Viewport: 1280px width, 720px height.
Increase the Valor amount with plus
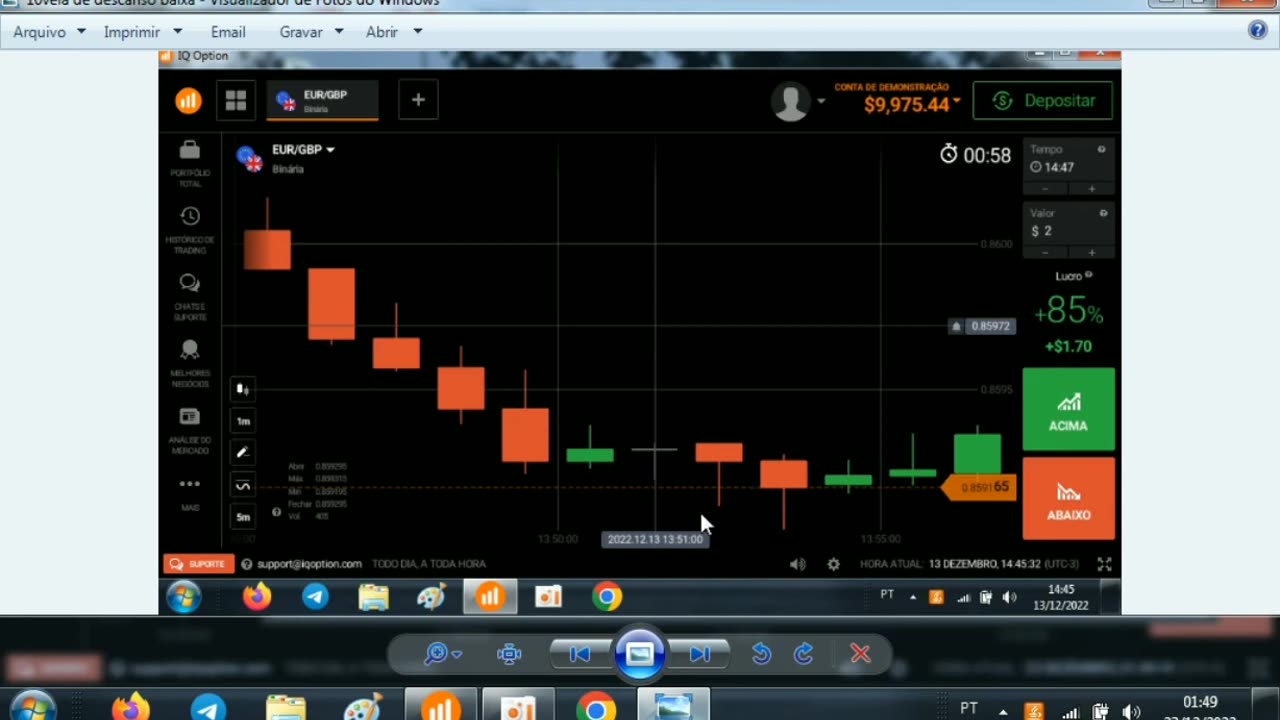1091,253
